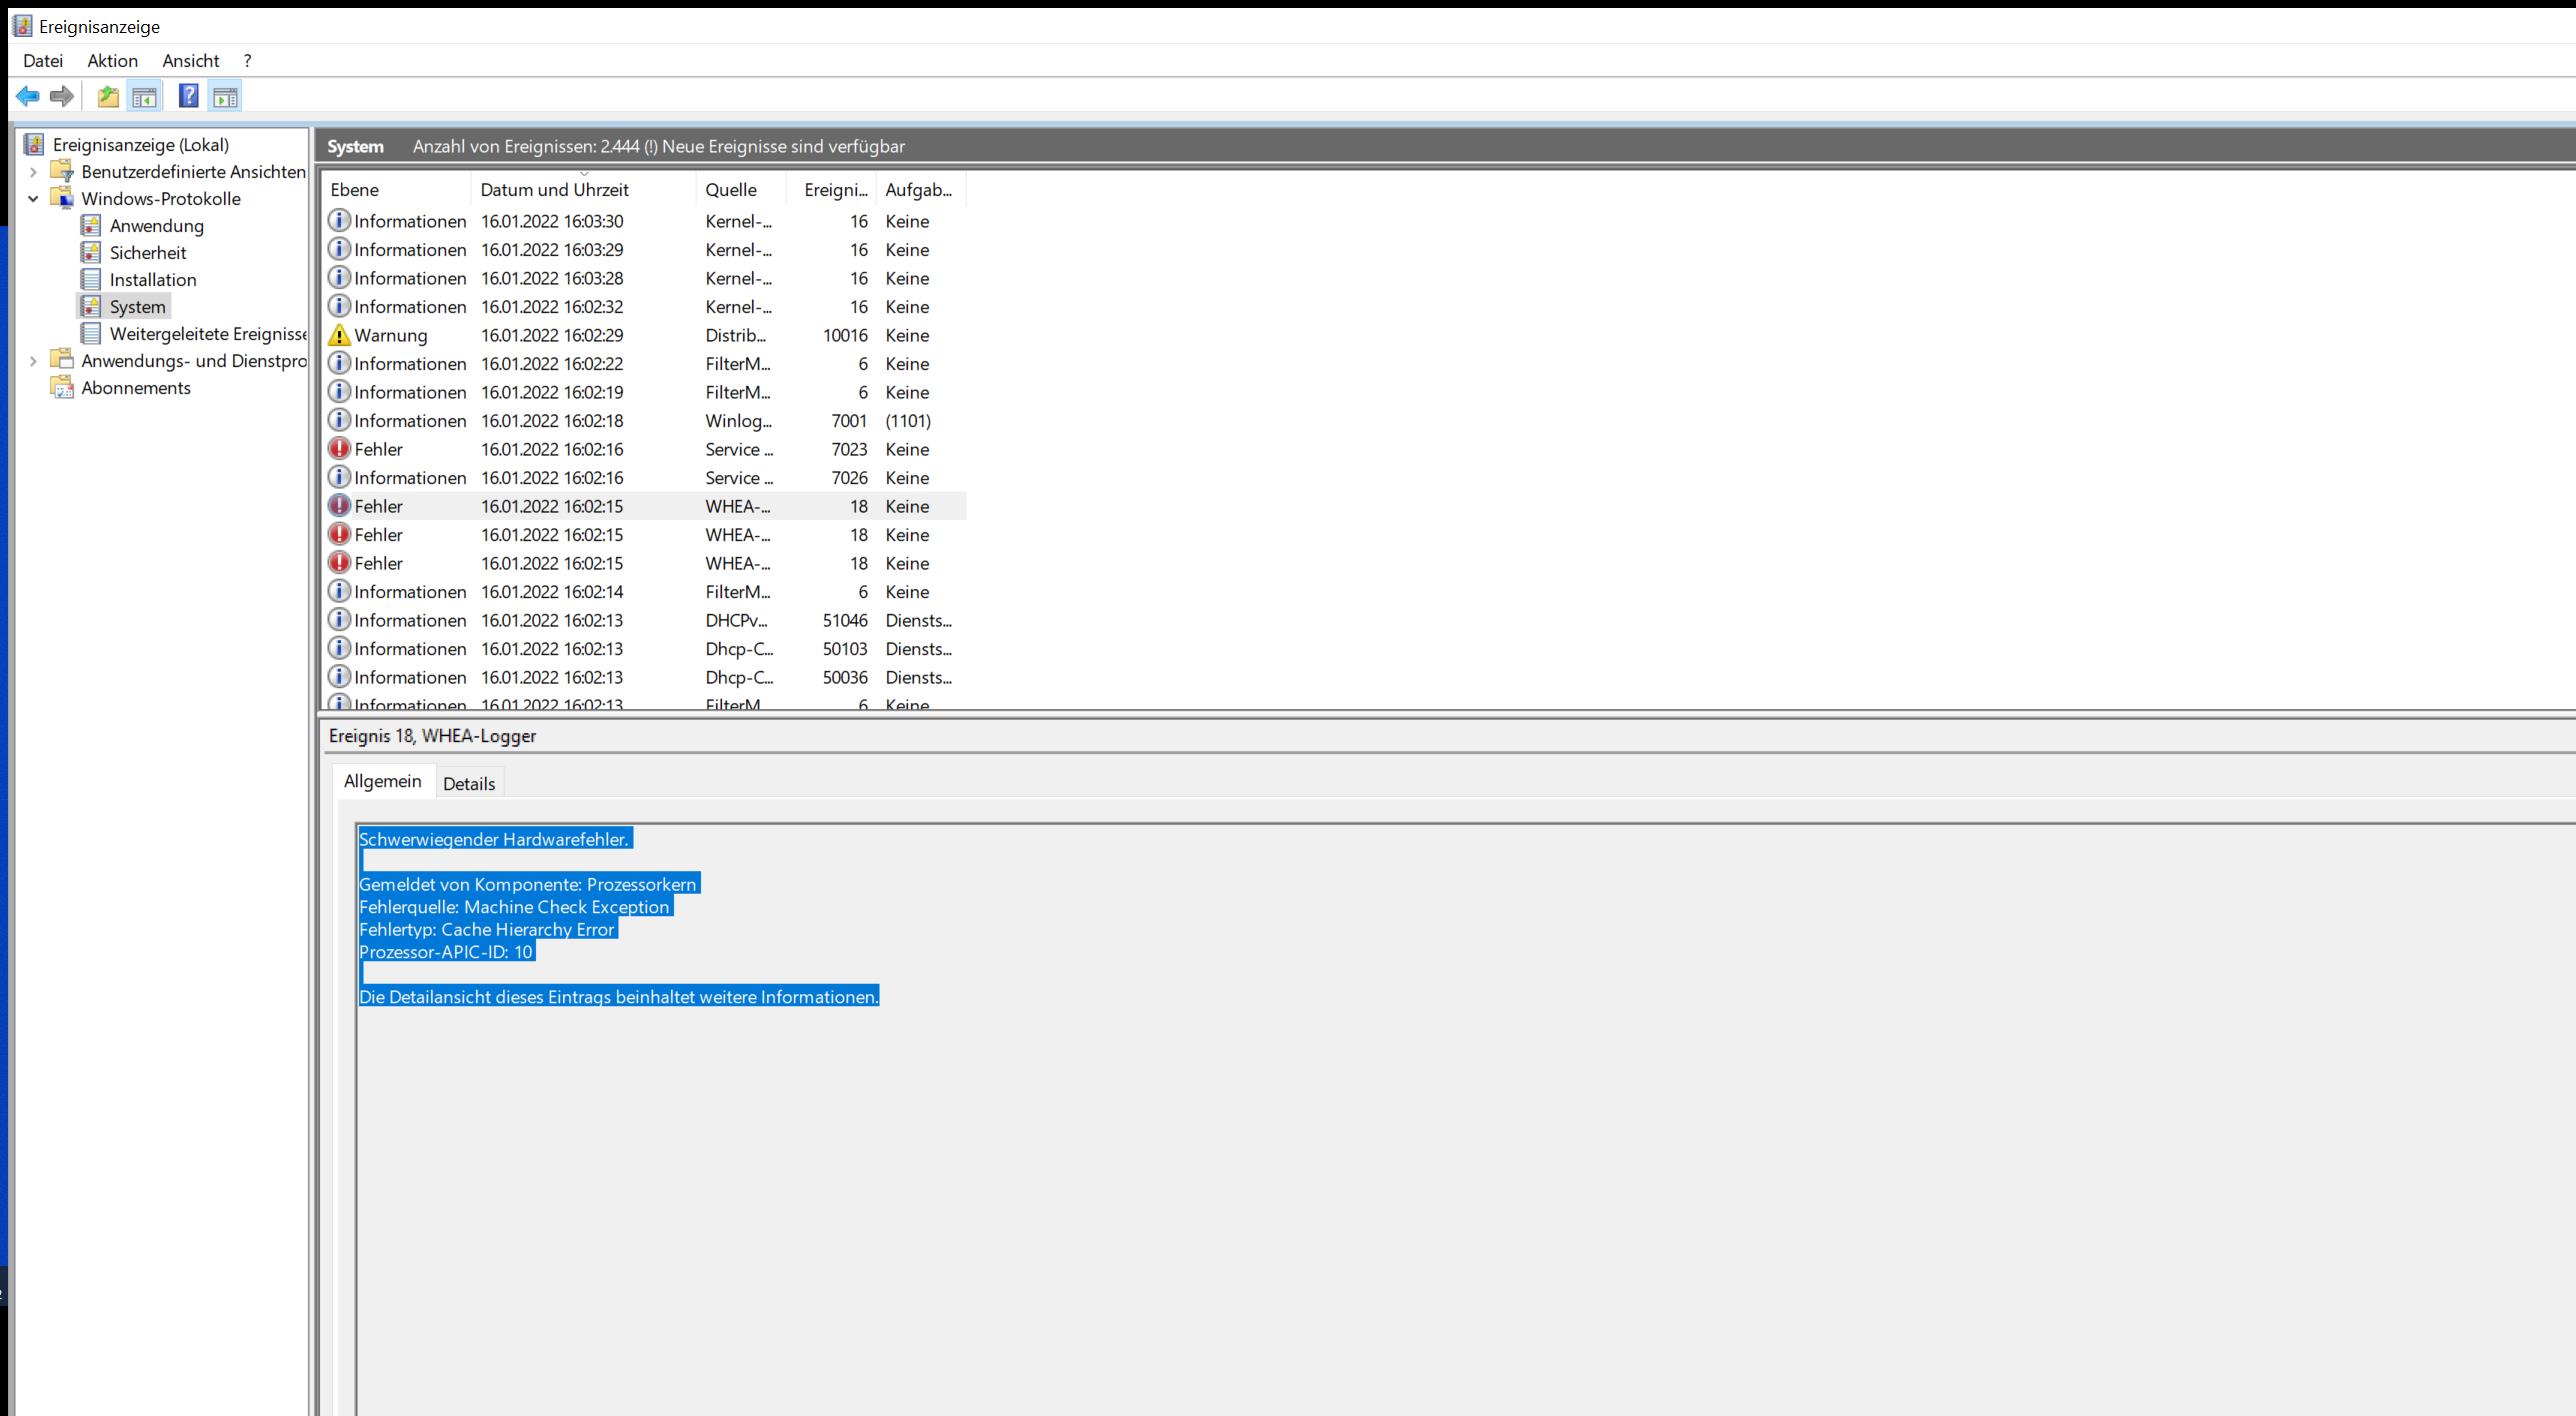Select the Anwendung log node
The image size is (2576, 1416).
point(156,226)
